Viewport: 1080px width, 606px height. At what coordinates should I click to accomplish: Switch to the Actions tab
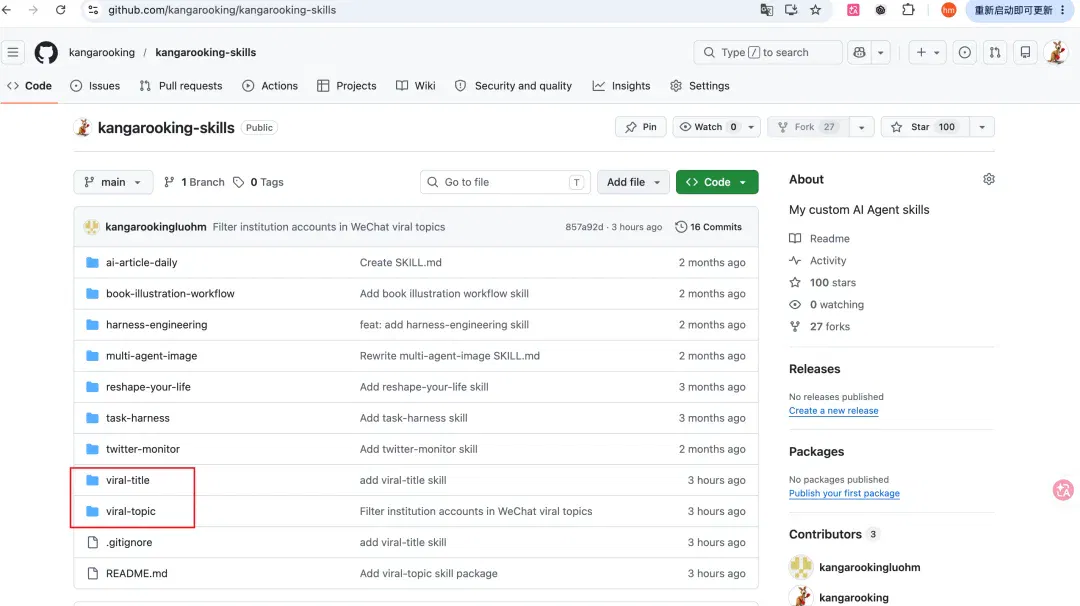pos(270,85)
